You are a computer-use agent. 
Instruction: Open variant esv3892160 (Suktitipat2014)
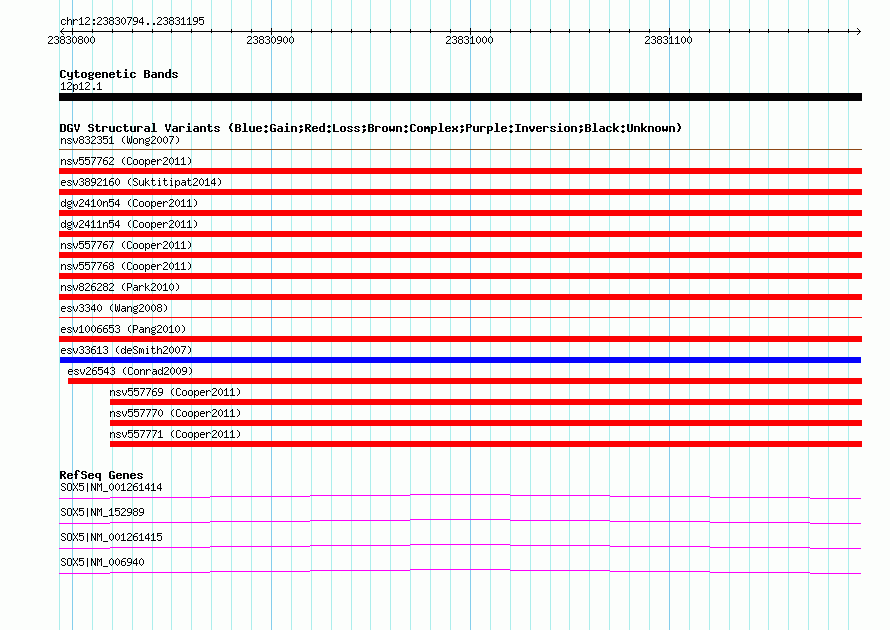141,182
